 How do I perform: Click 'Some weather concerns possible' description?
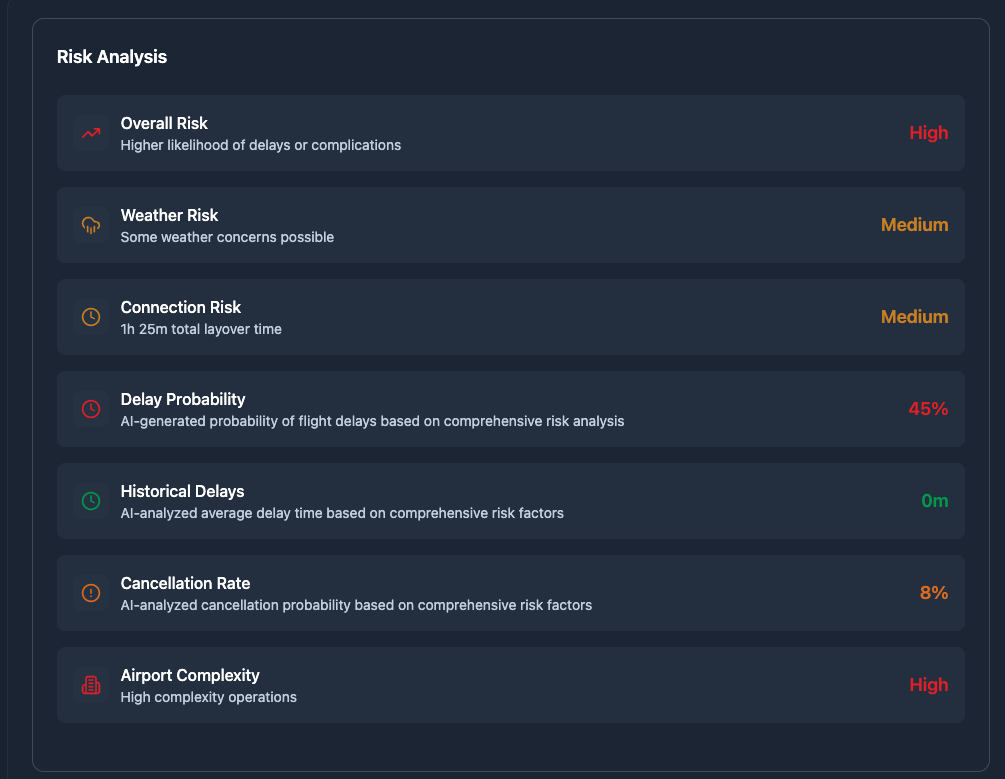coord(227,237)
